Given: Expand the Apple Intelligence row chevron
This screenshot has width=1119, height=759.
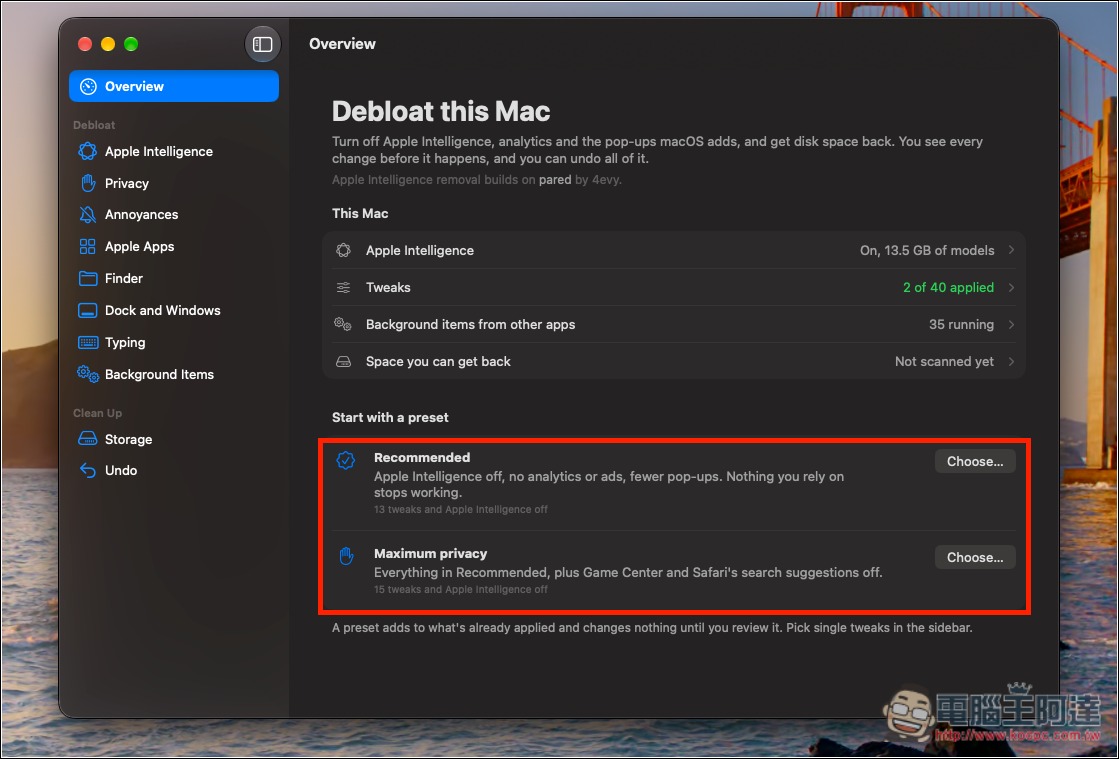Looking at the screenshot, I should (1011, 250).
